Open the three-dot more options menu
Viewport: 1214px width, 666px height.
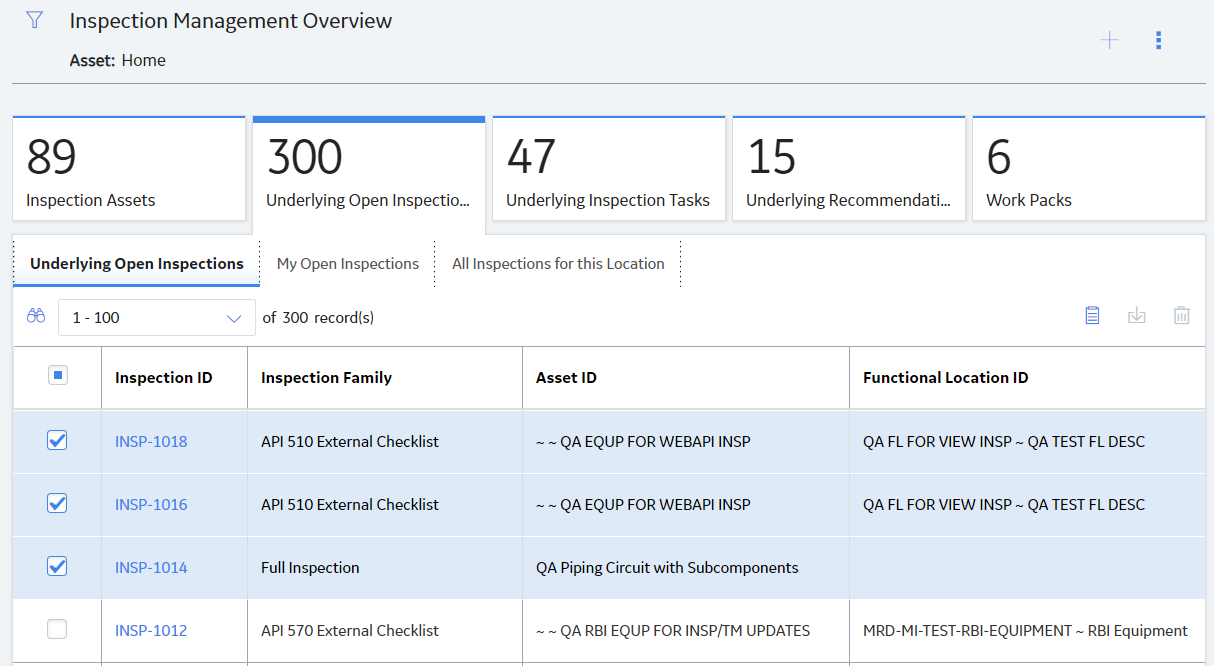pos(1159,40)
